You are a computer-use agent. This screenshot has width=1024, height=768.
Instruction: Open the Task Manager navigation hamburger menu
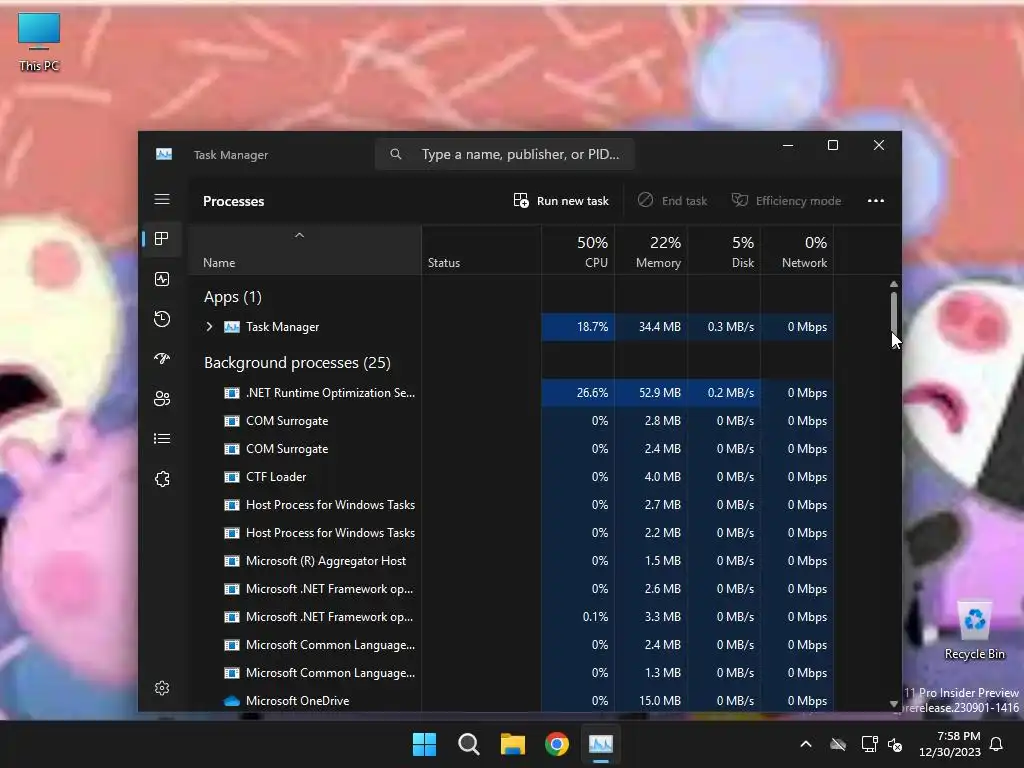(x=162, y=199)
